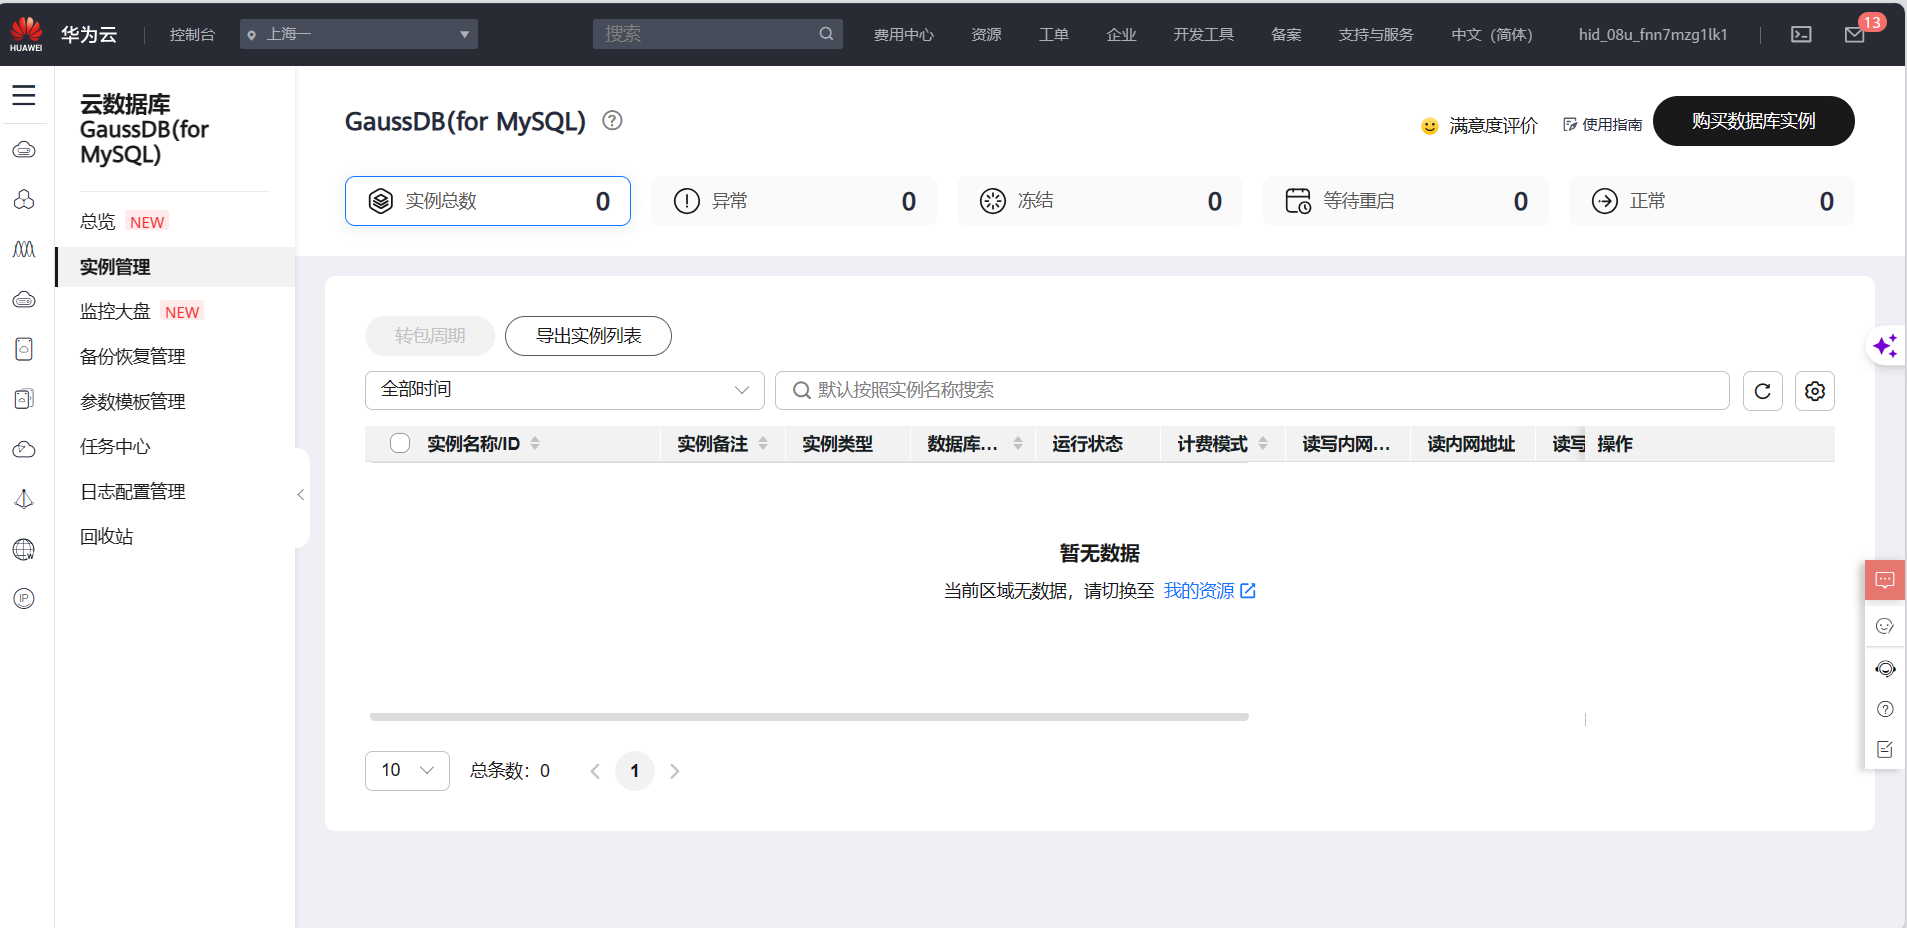
Task: Open account menu hid_08u_fnn7mzg1lk1
Action: [1653, 35]
